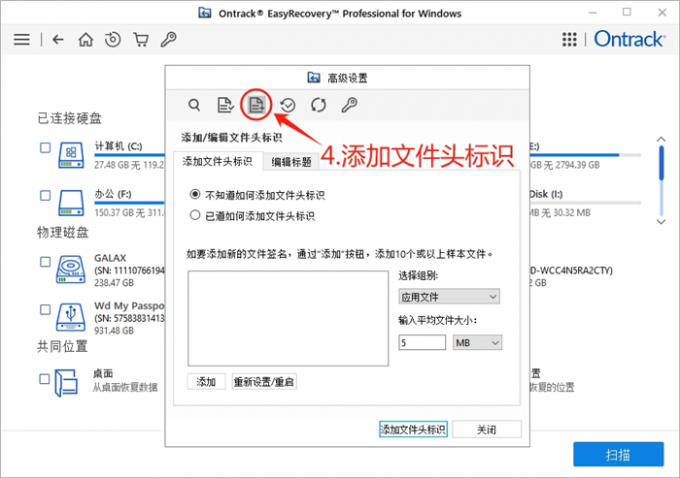Open the preview magnifier settings icon

194,105
